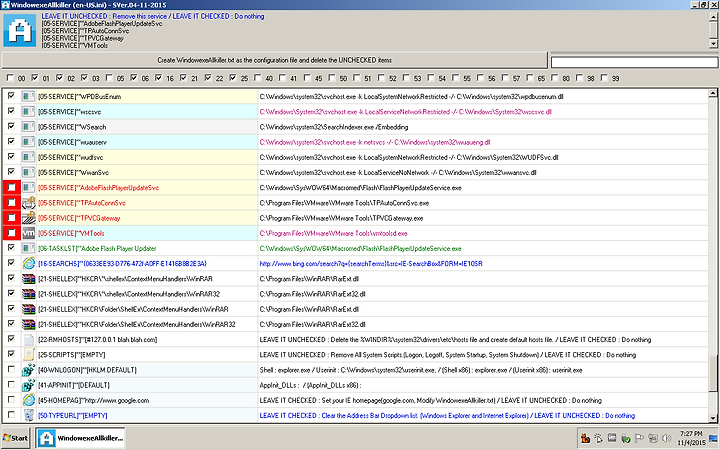This screenshot has width=720, height=450.
Task: Click the WNLOGON row icon
Action: 28,370
